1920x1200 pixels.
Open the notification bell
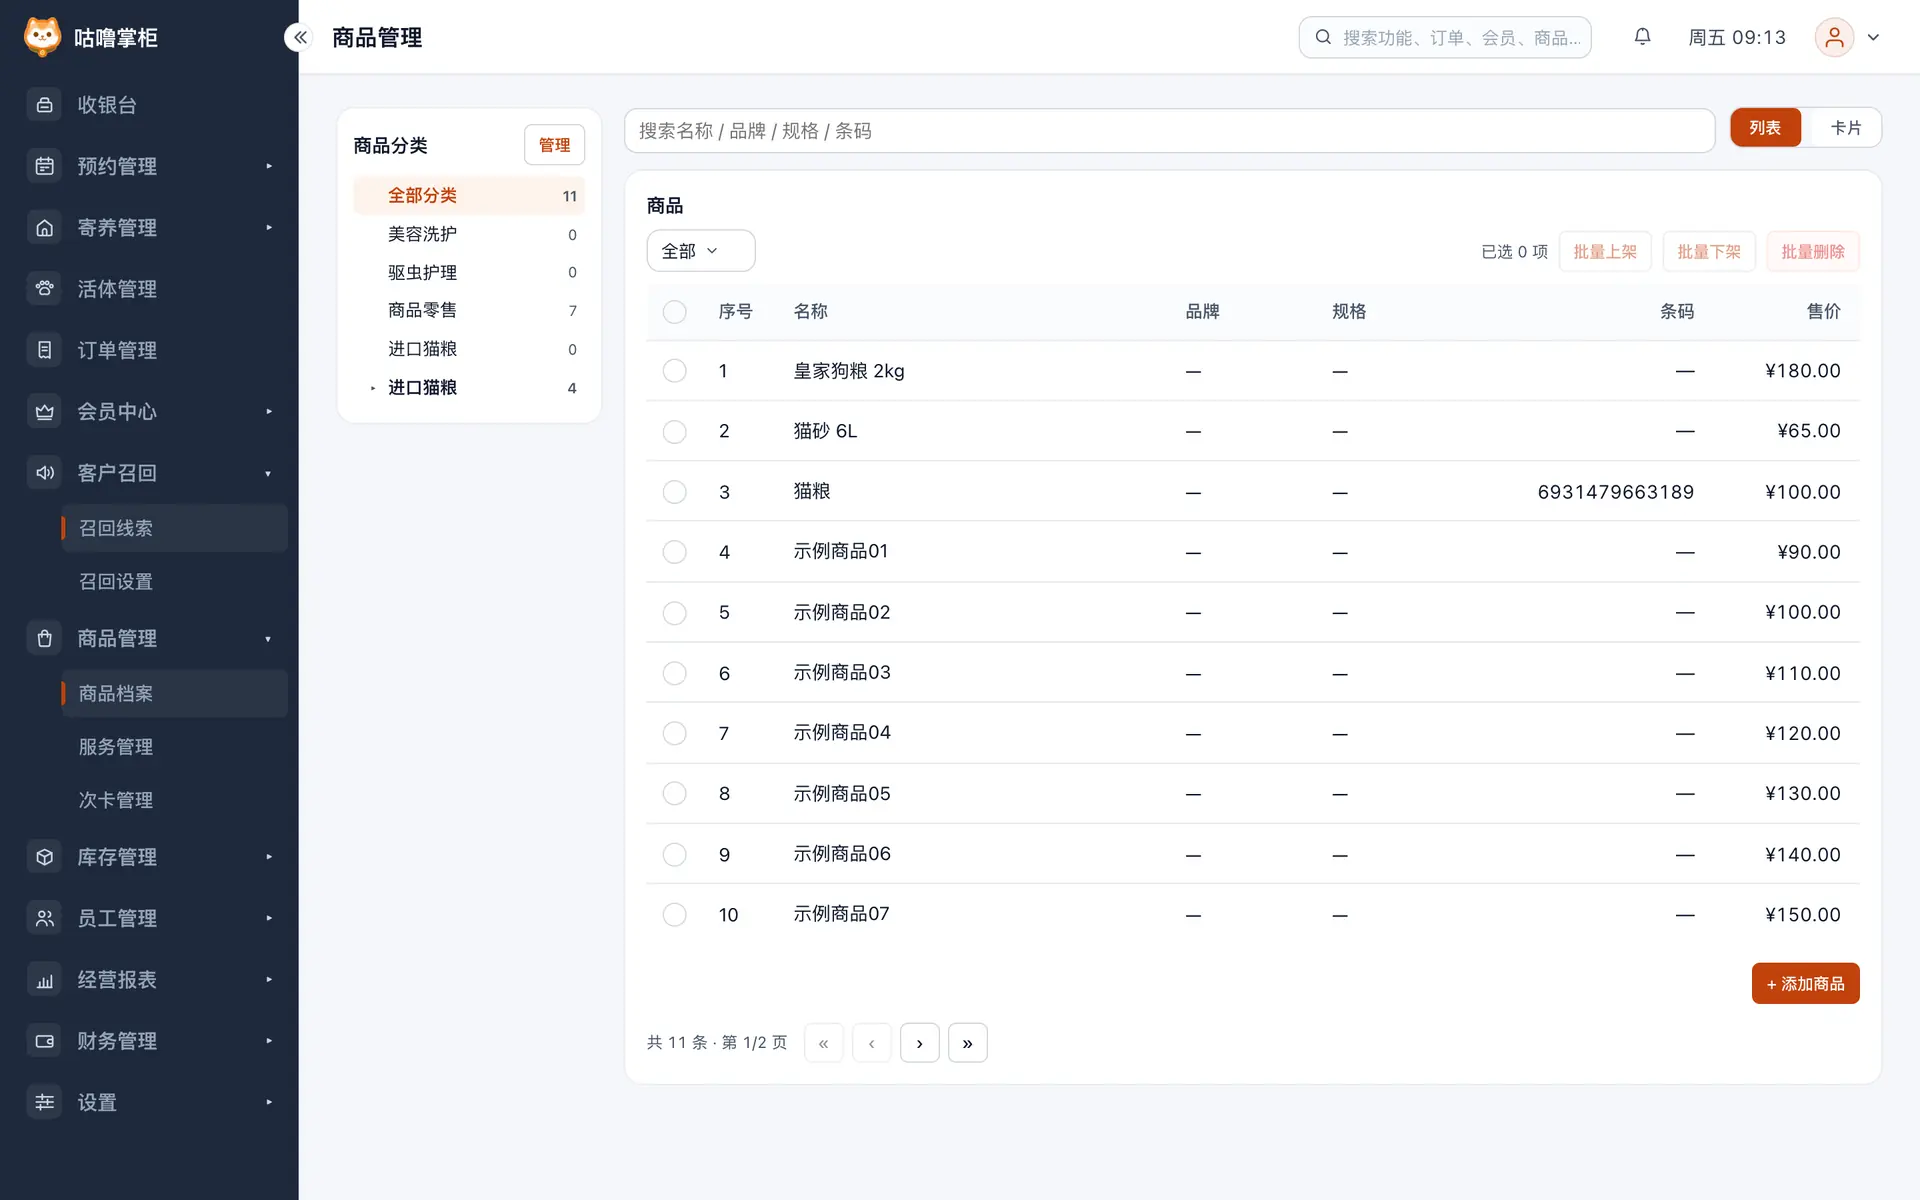[x=1642, y=37]
